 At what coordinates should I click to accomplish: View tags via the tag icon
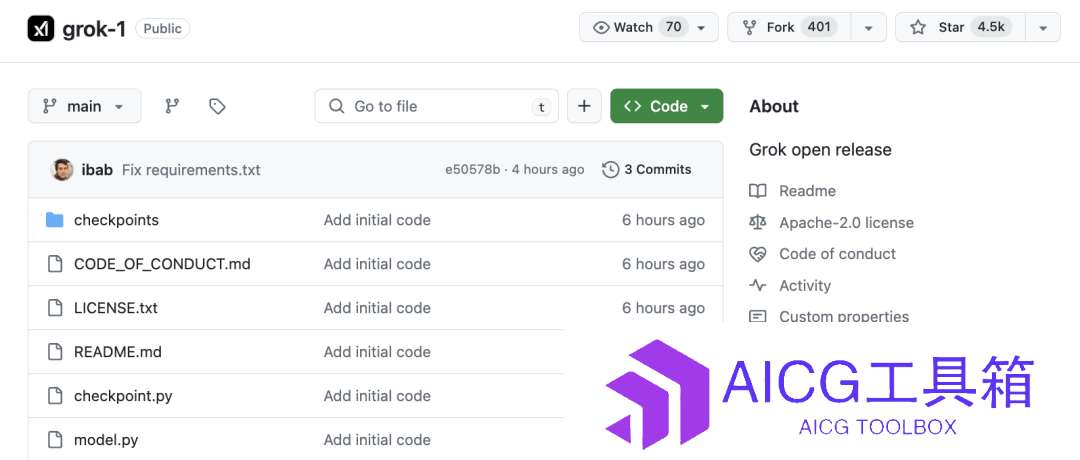coord(218,106)
